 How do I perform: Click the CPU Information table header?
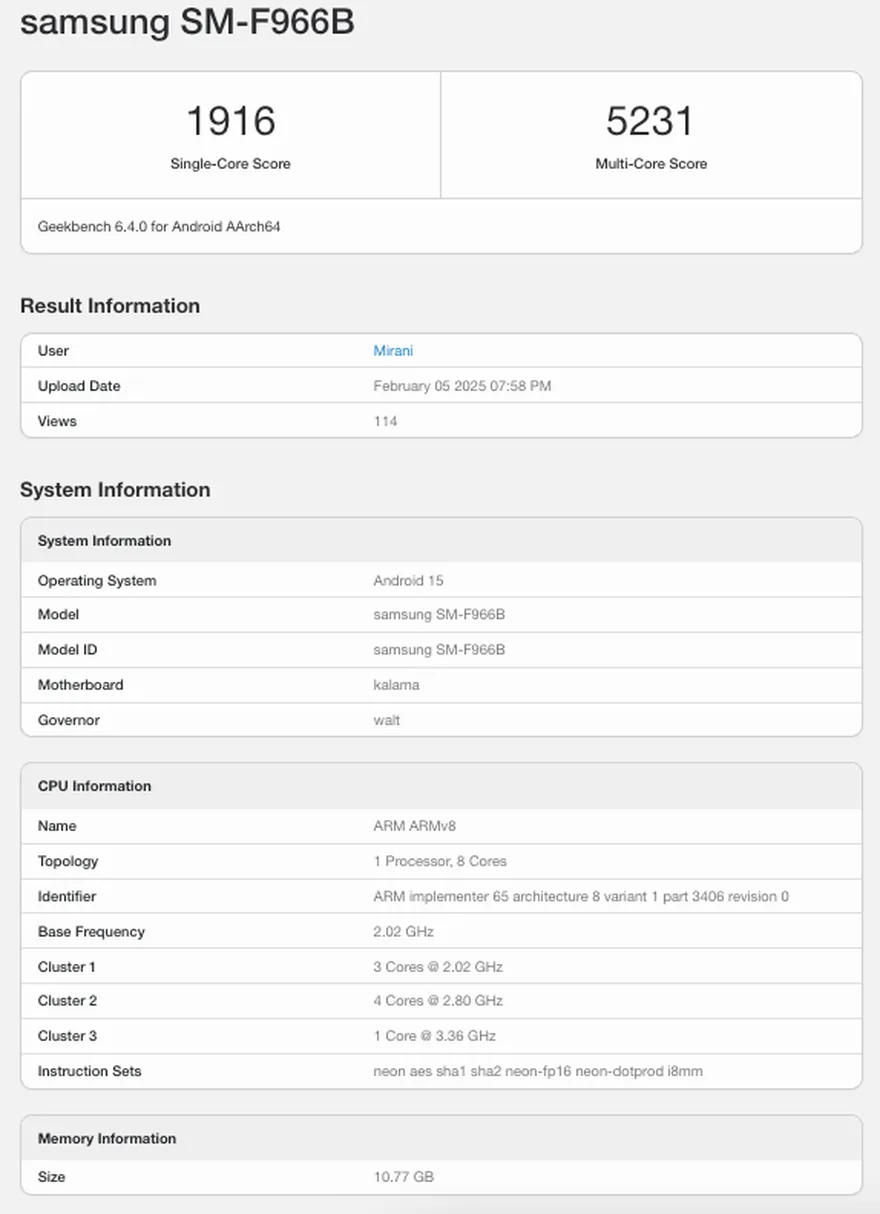click(x=441, y=786)
